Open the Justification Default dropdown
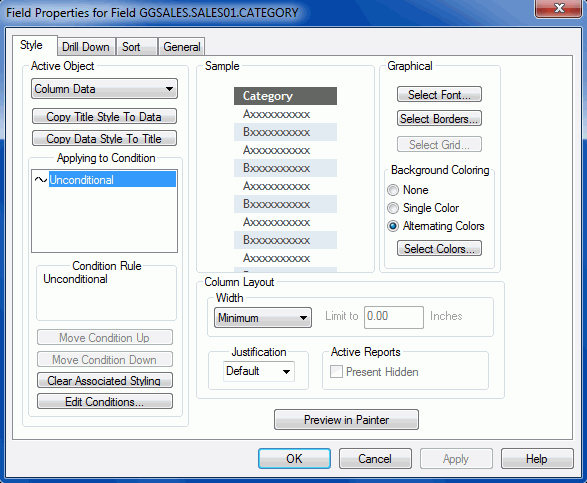 [x=259, y=371]
